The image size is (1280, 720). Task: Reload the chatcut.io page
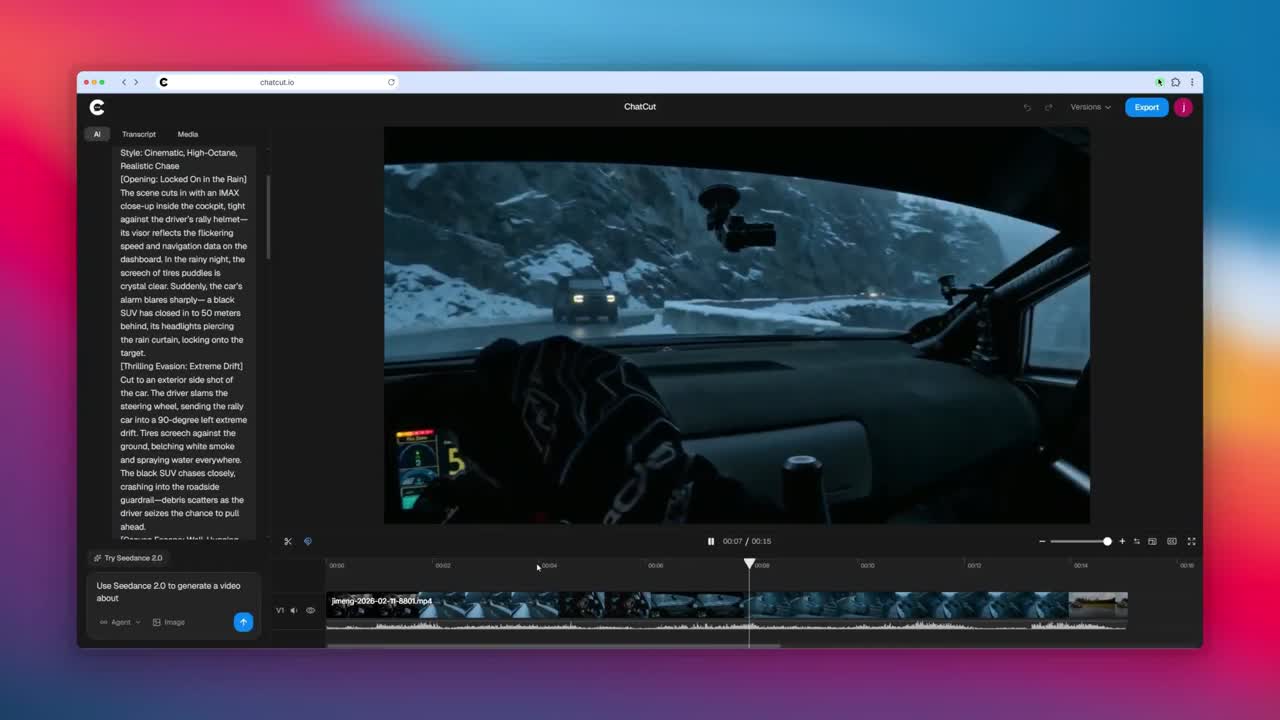[391, 82]
